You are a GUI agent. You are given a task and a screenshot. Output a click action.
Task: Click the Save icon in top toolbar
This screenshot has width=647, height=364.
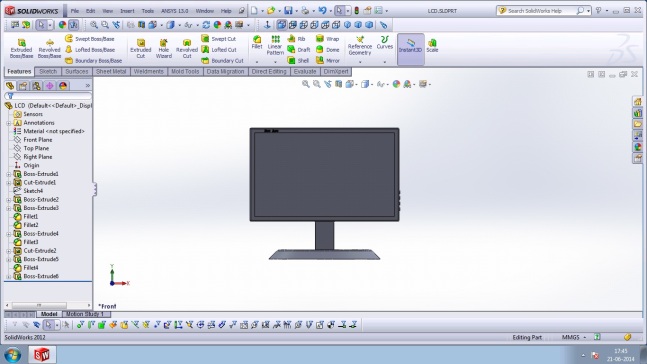click(288, 11)
